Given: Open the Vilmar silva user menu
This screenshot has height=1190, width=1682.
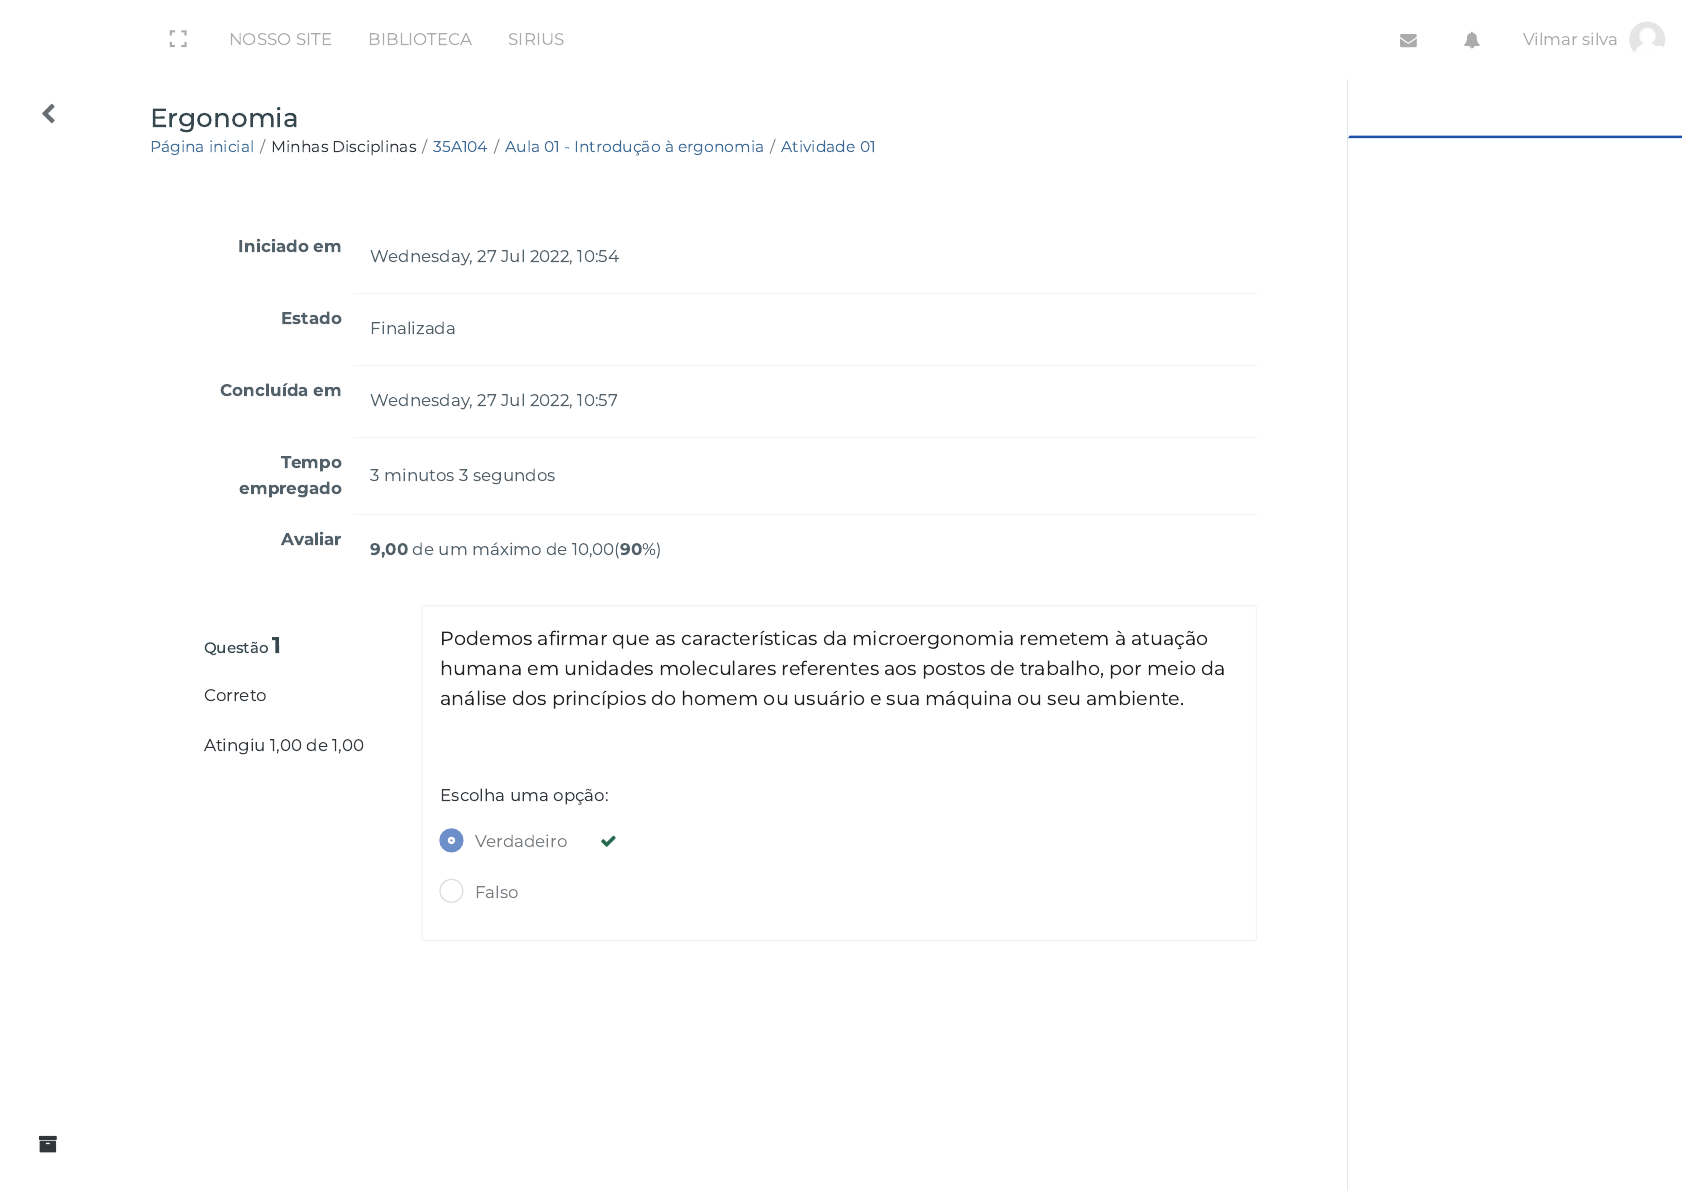Looking at the screenshot, I should point(1569,39).
